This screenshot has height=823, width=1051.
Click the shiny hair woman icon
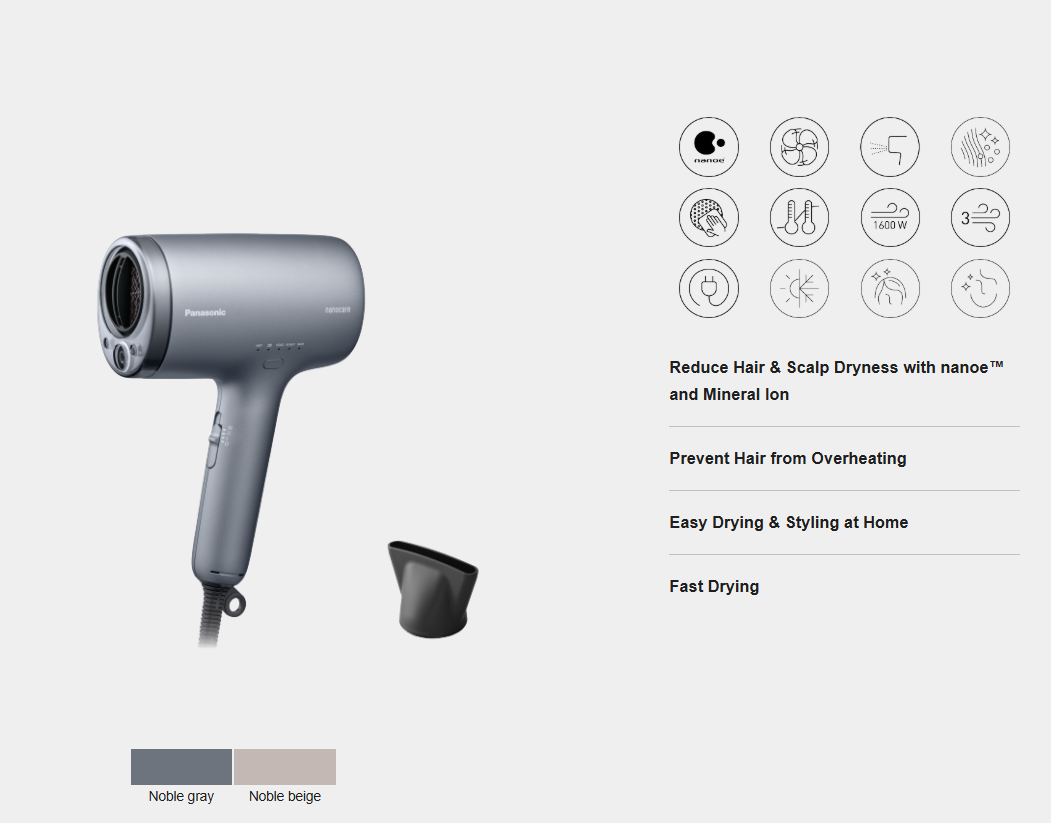(889, 288)
